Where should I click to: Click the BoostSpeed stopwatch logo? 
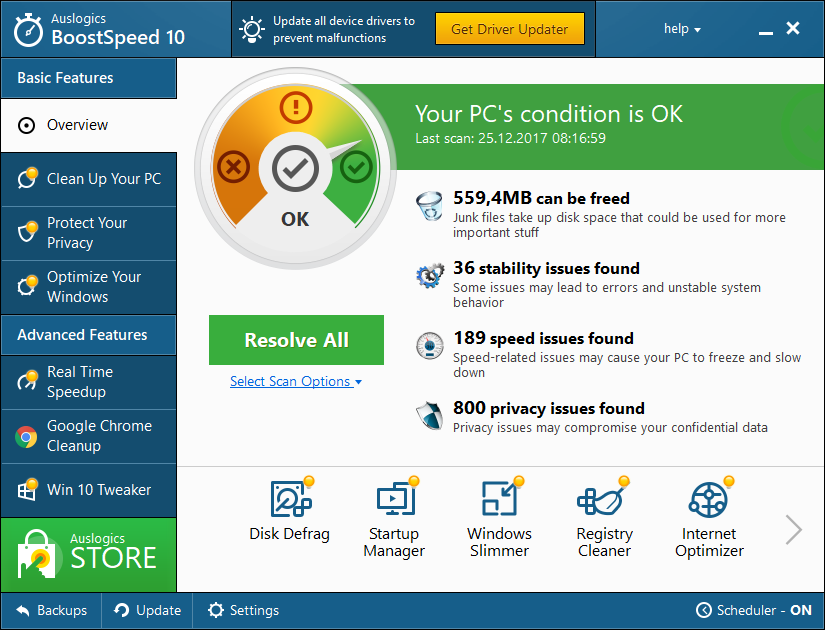(x=27, y=30)
